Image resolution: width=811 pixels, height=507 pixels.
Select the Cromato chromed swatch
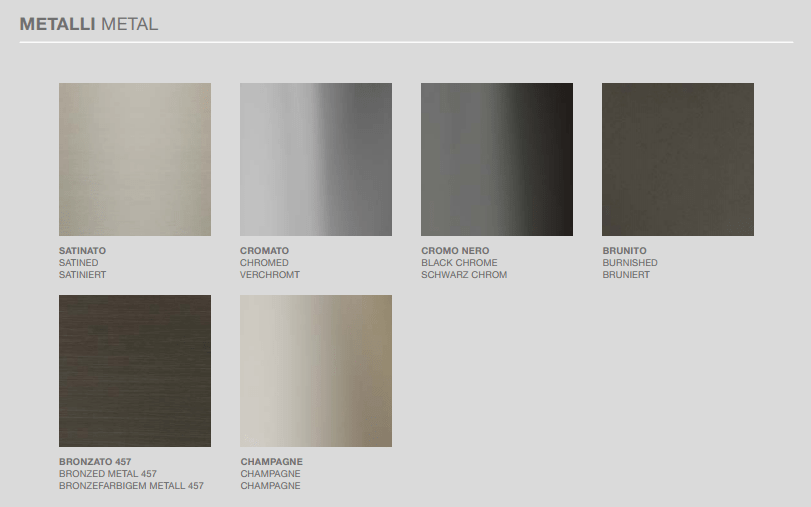tap(316, 159)
